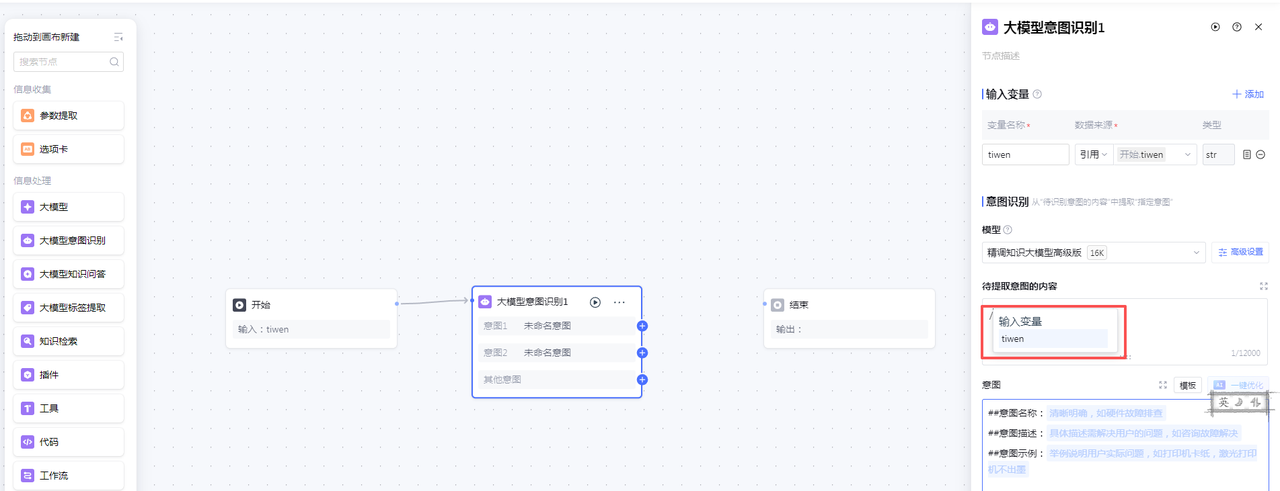Open the 精调知识大模型高级版 model dropdown
Screen dimensions: 1280x491
click(1094, 253)
